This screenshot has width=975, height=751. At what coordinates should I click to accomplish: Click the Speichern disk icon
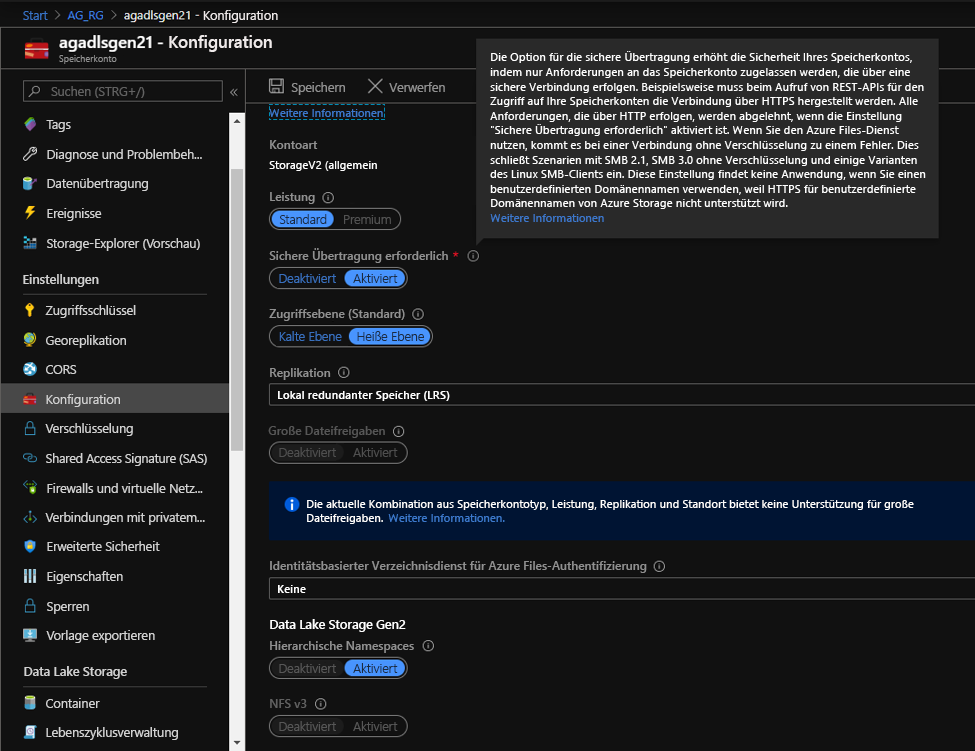[x=276, y=86]
